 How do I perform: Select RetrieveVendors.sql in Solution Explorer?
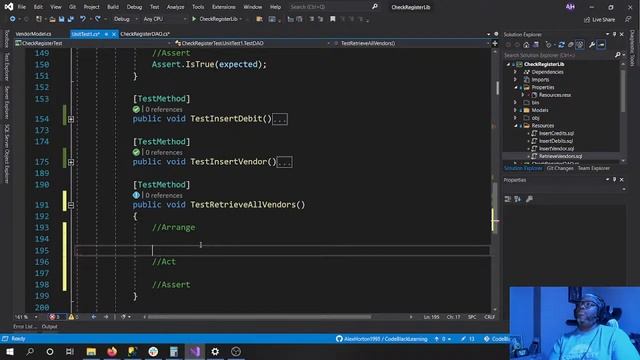click(x=560, y=156)
